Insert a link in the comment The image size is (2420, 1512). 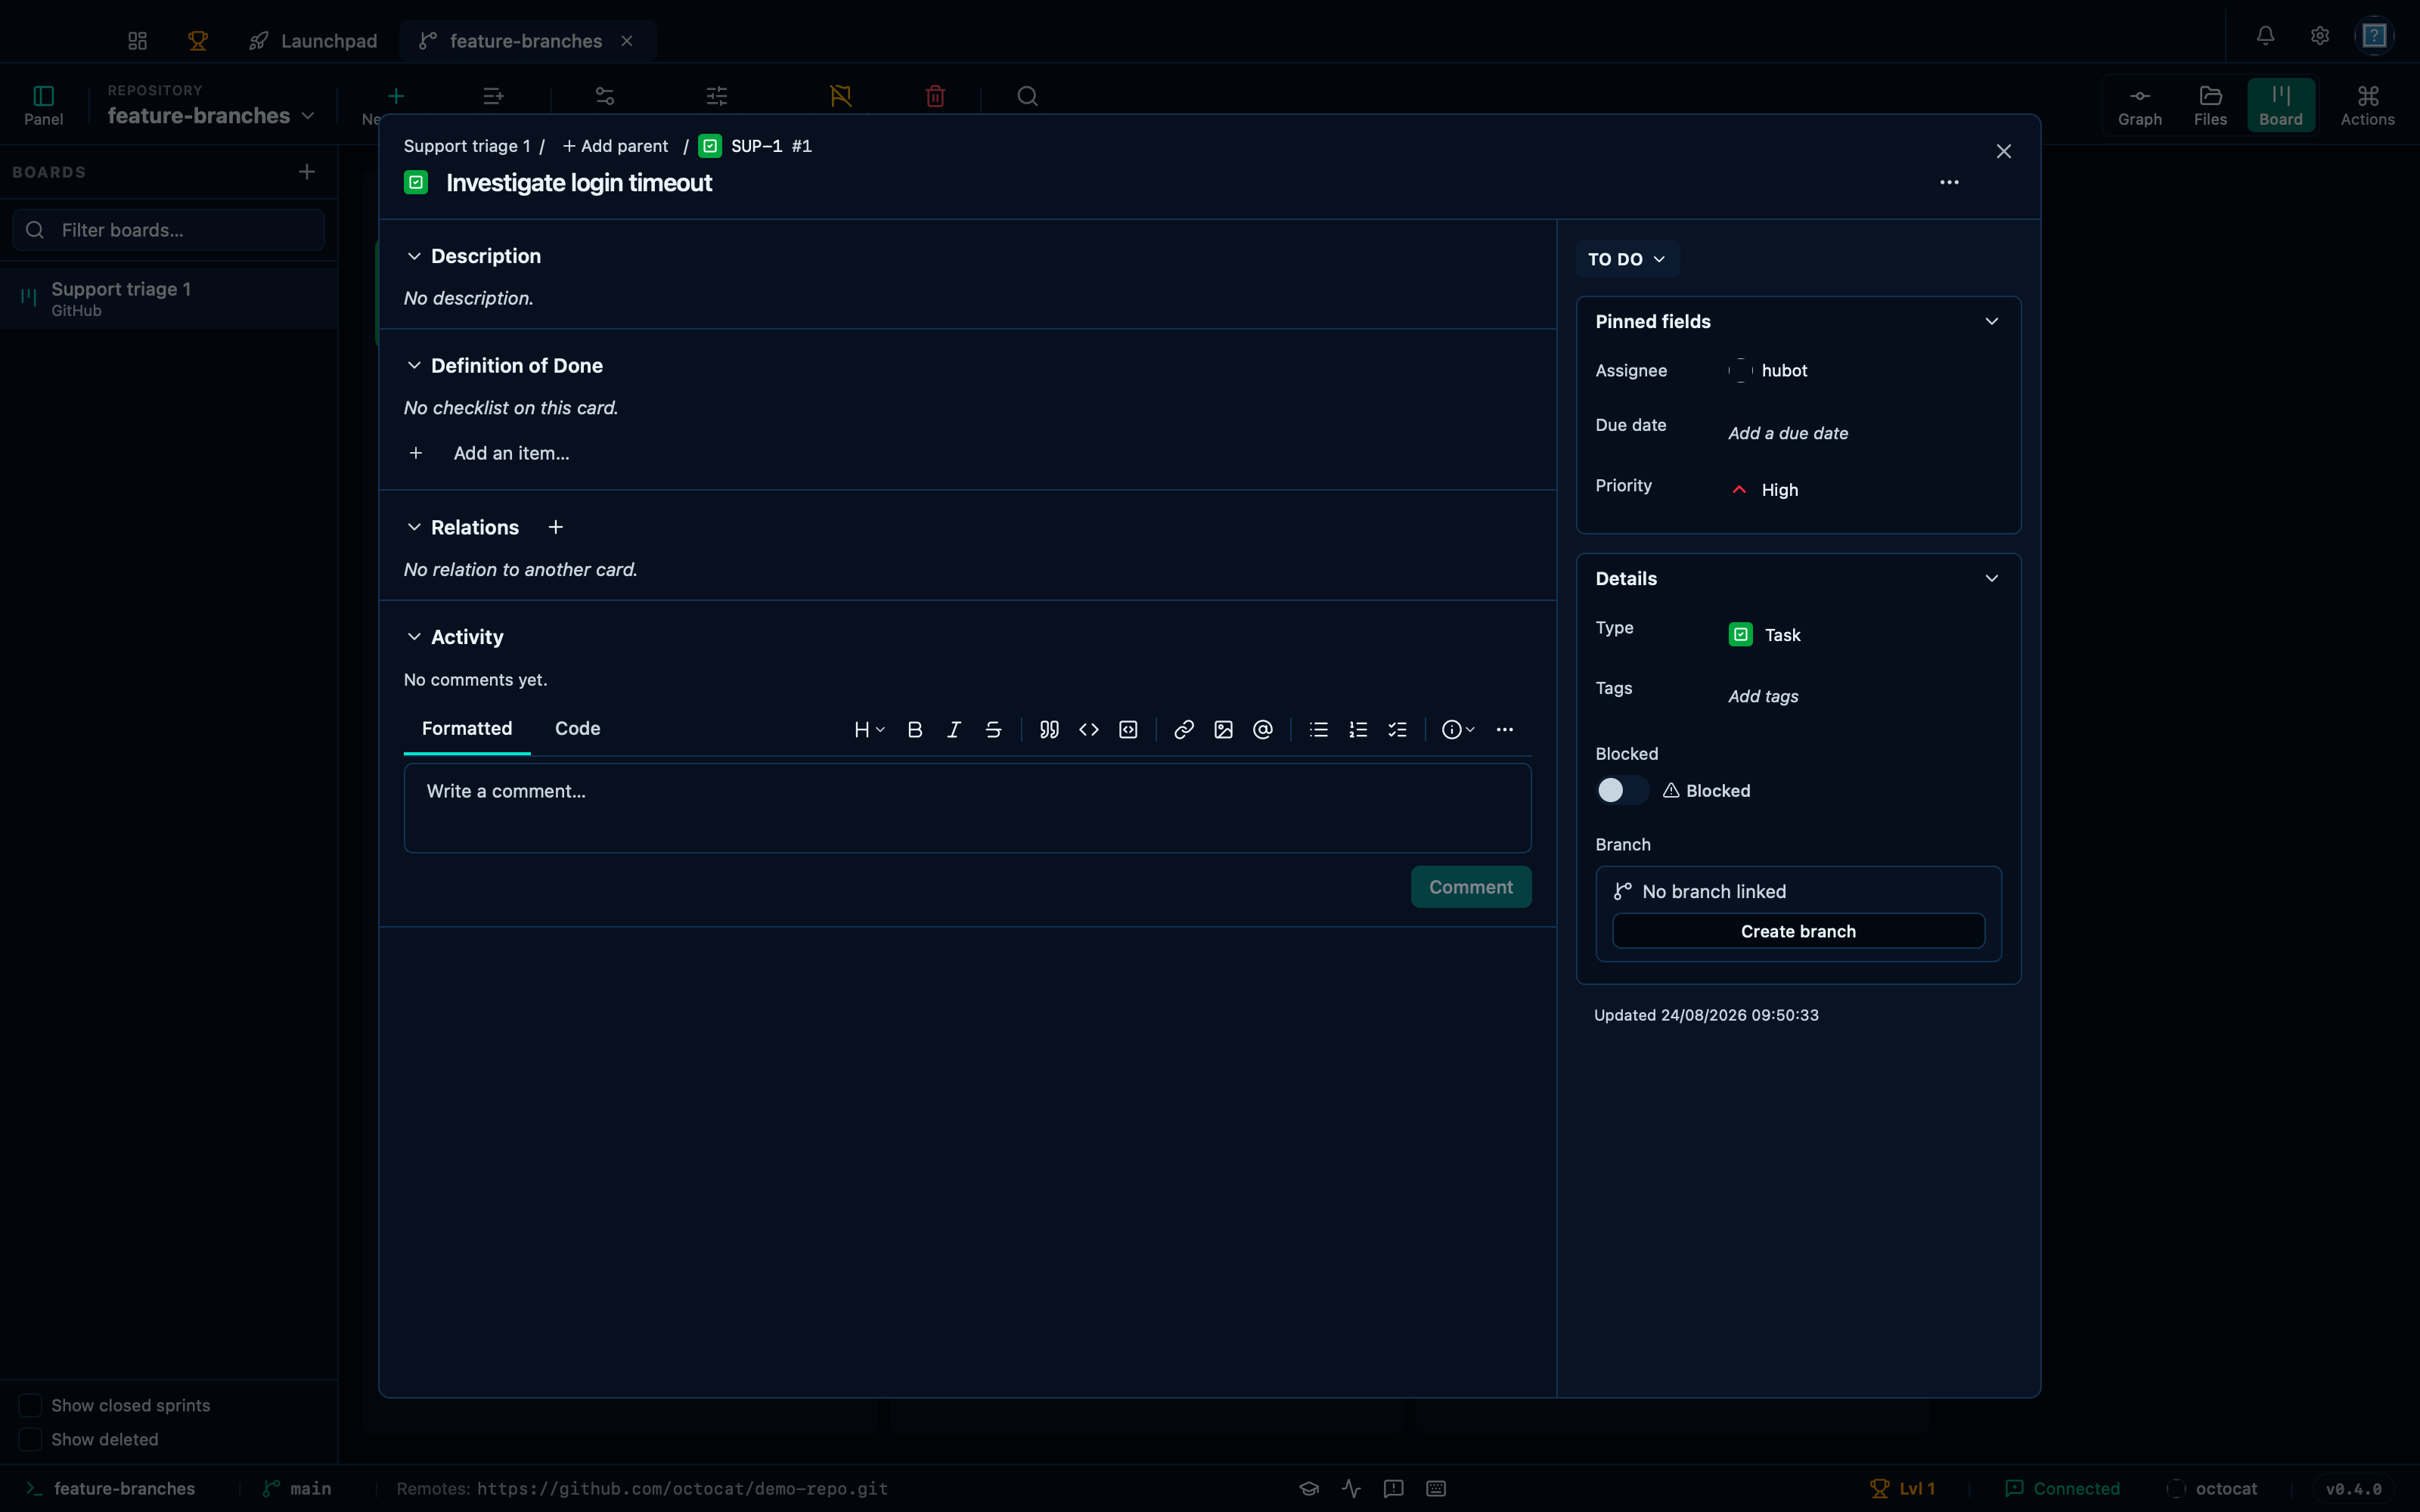(1184, 730)
